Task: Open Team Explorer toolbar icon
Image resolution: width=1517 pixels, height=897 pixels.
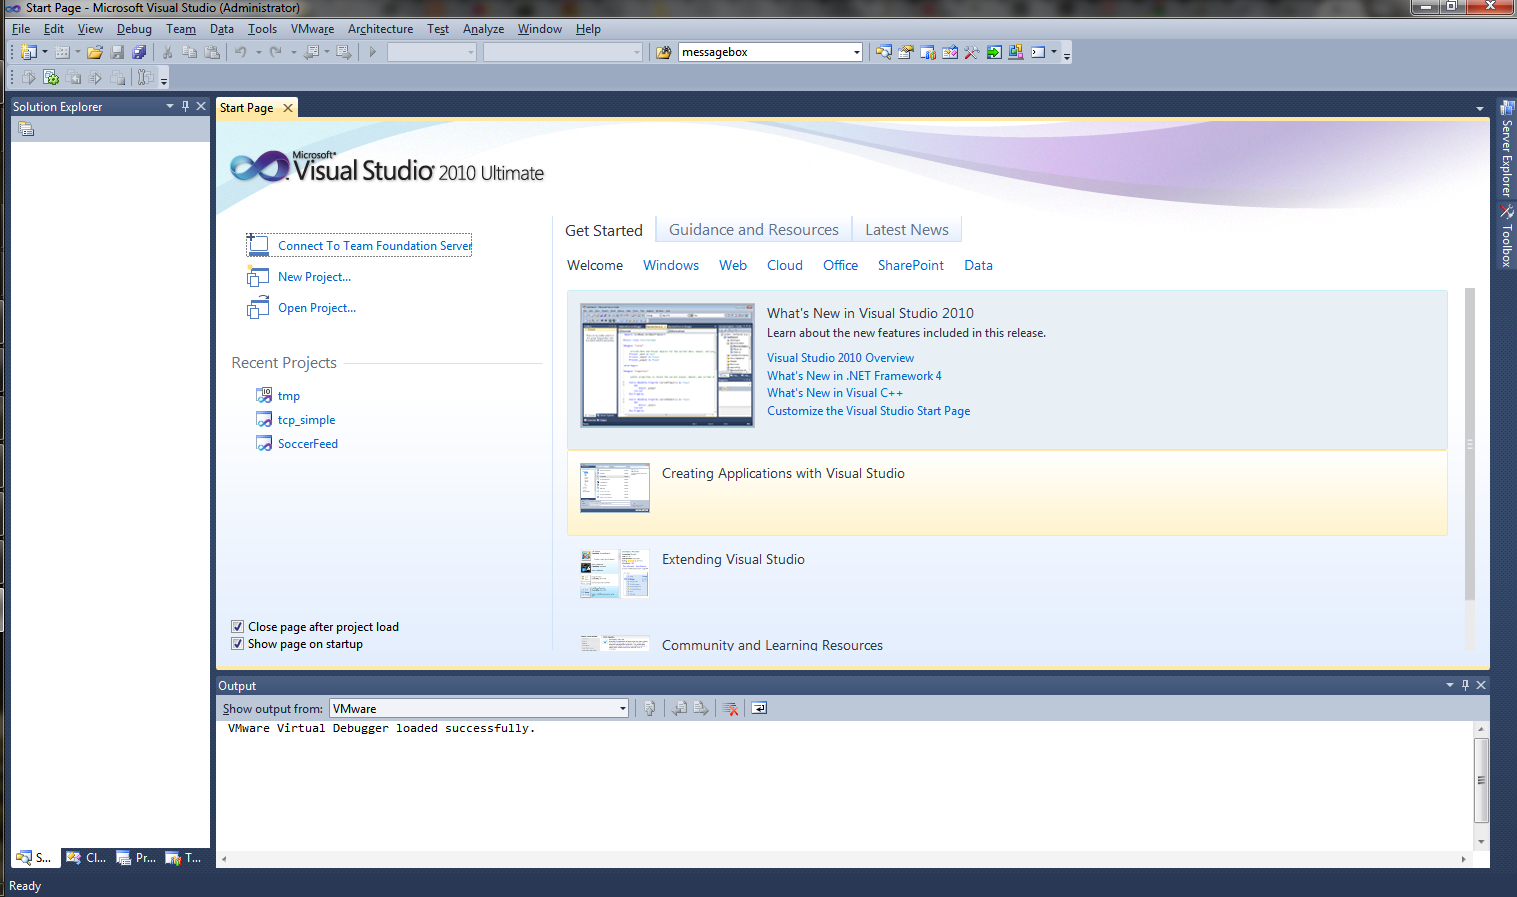Action: [x=928, y=52]
